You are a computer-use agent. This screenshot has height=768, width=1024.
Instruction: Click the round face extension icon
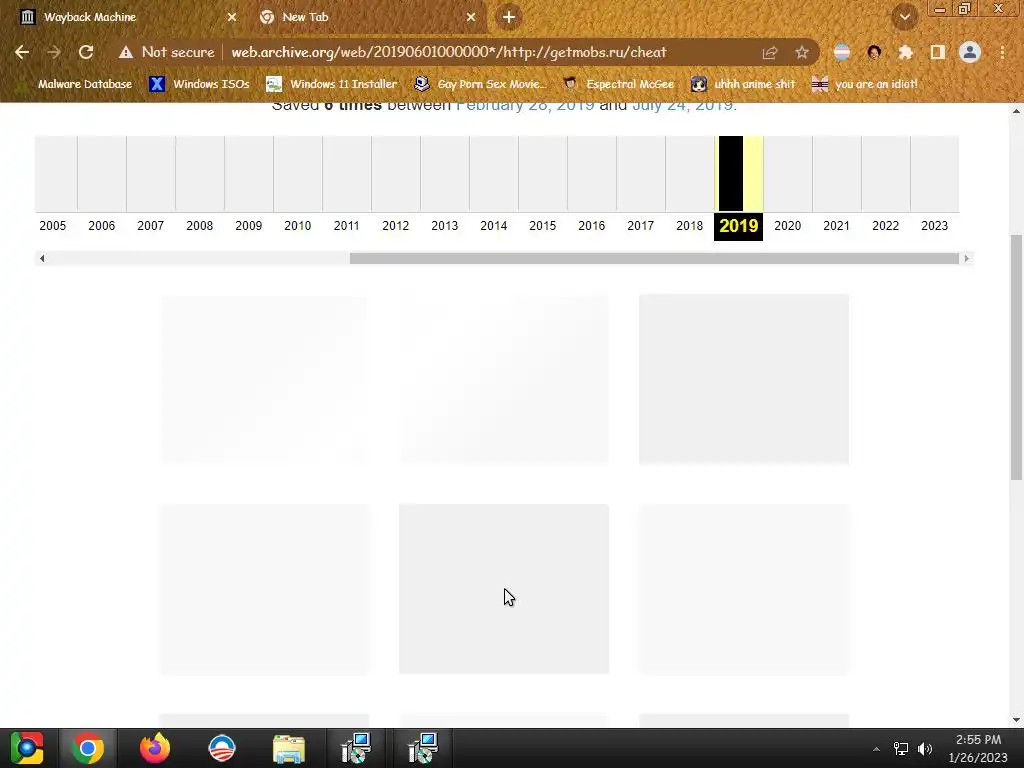point(874,52)
